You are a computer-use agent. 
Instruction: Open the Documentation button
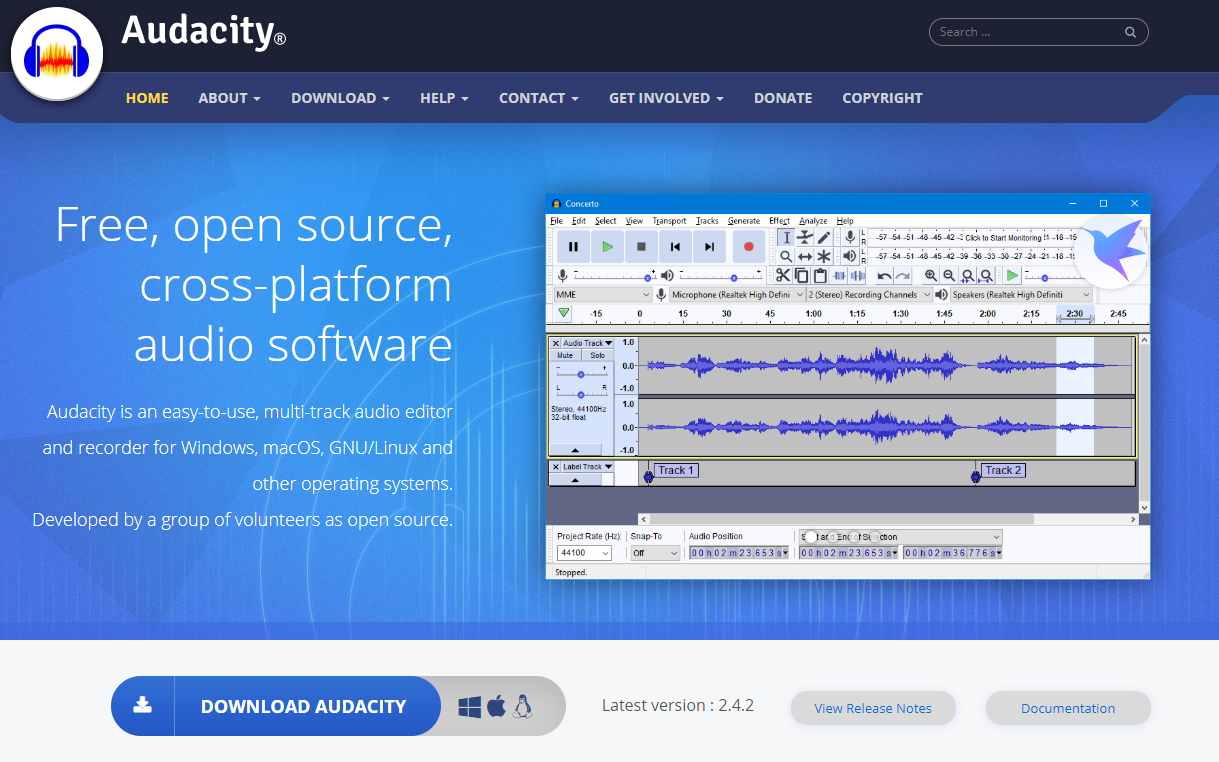[1068, 708]
